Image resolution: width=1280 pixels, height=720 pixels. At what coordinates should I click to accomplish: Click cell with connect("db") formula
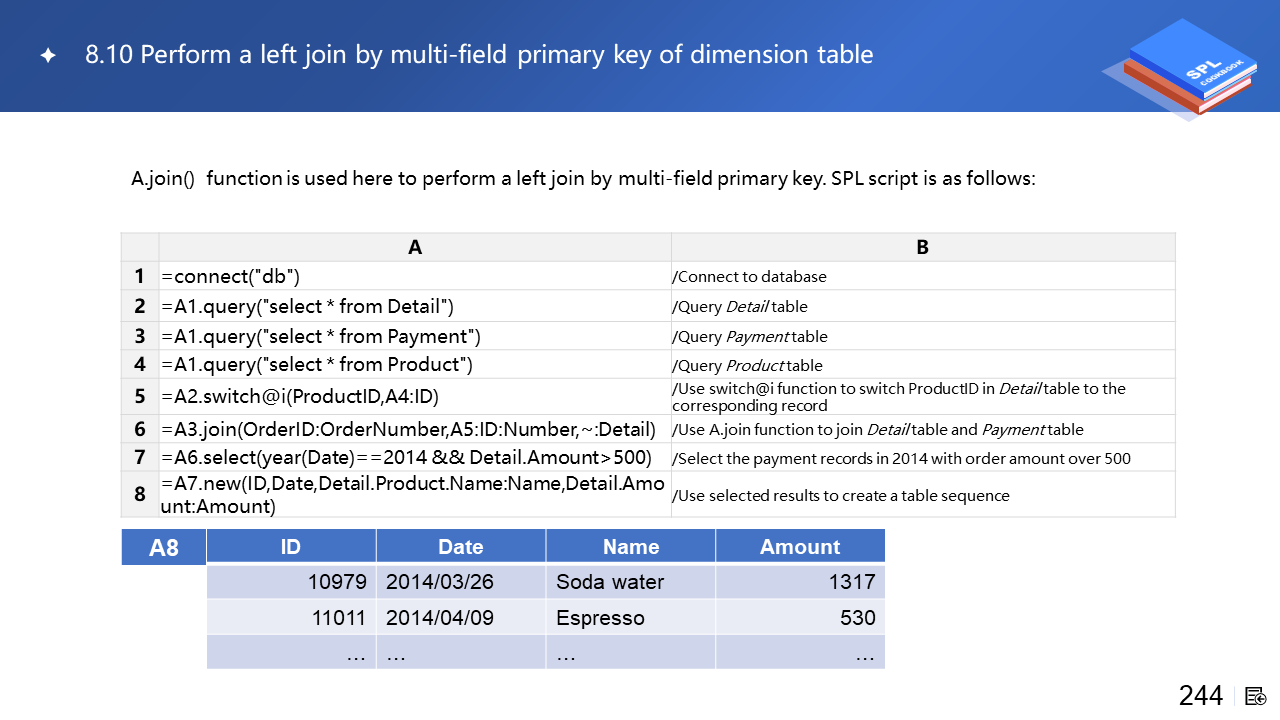pos(414,276)
